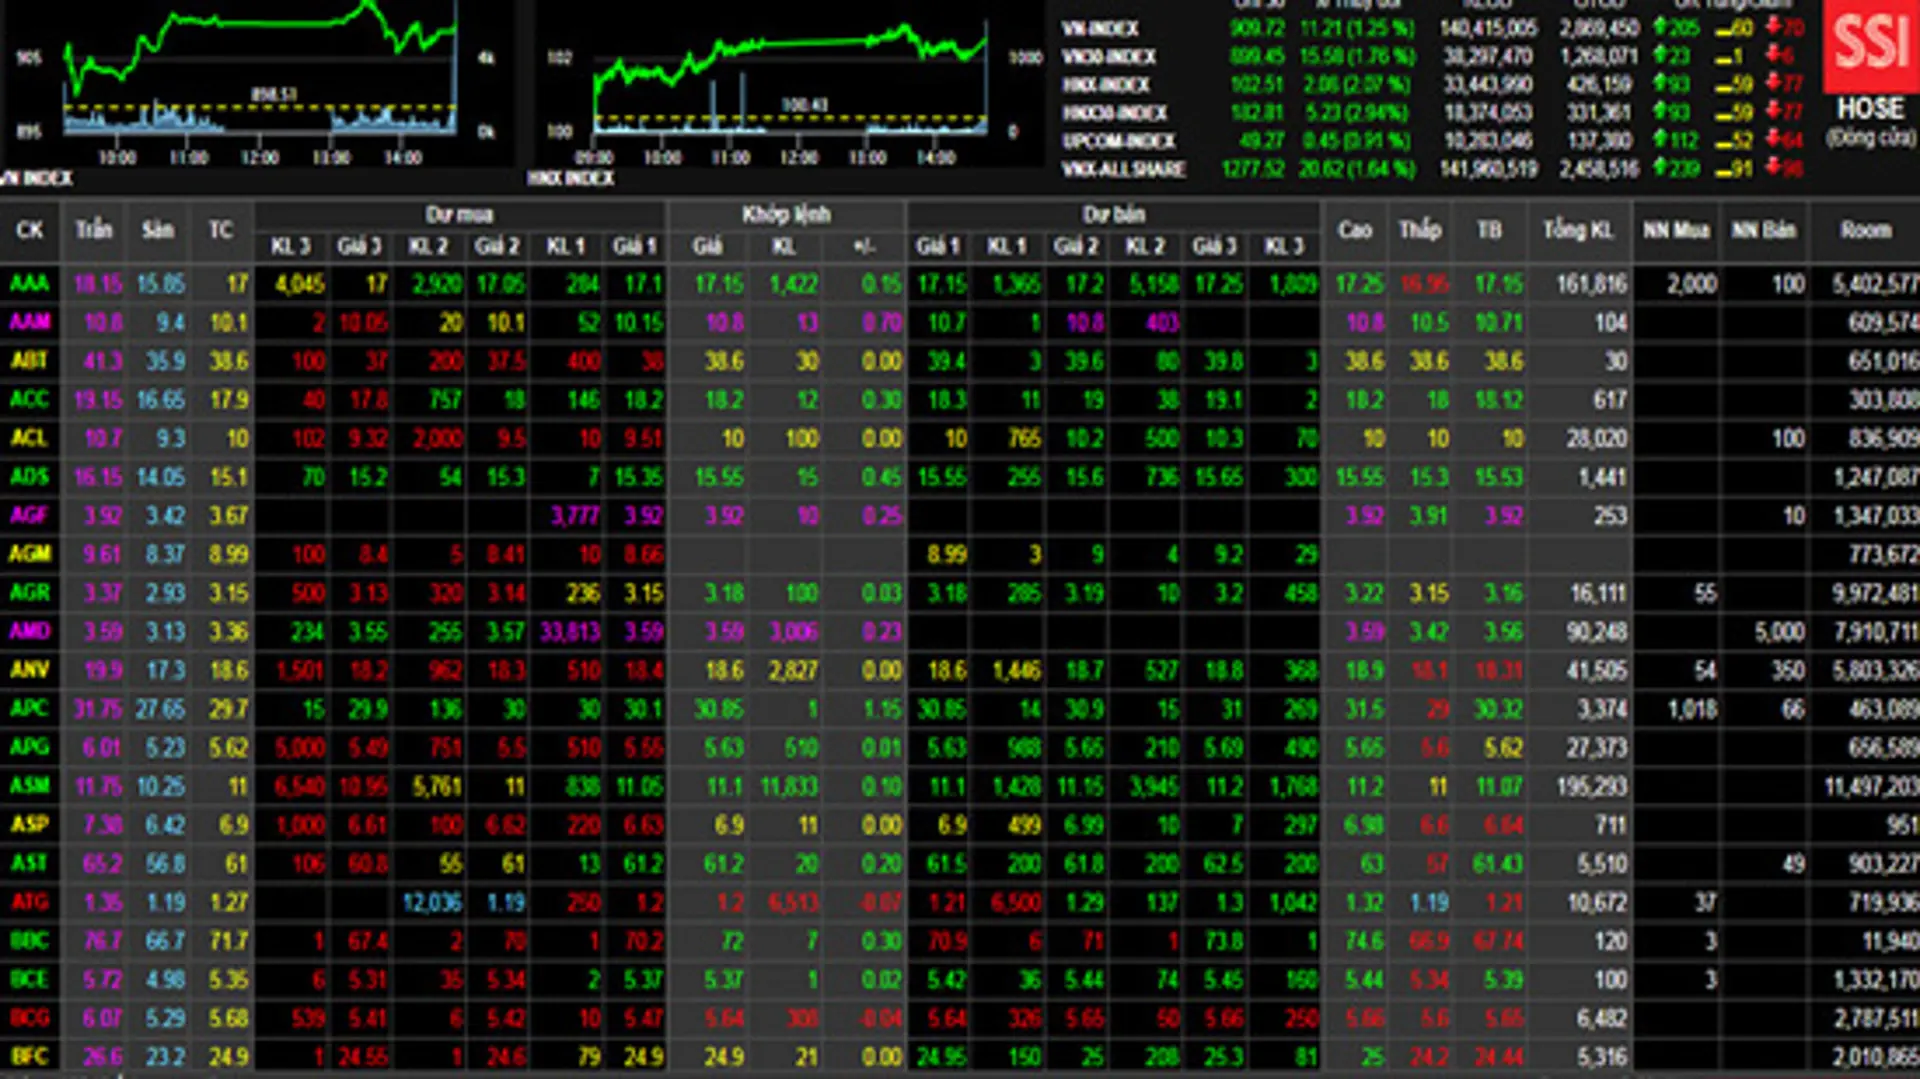Click bid volume 12,036 in ATG row

(432, 902)
